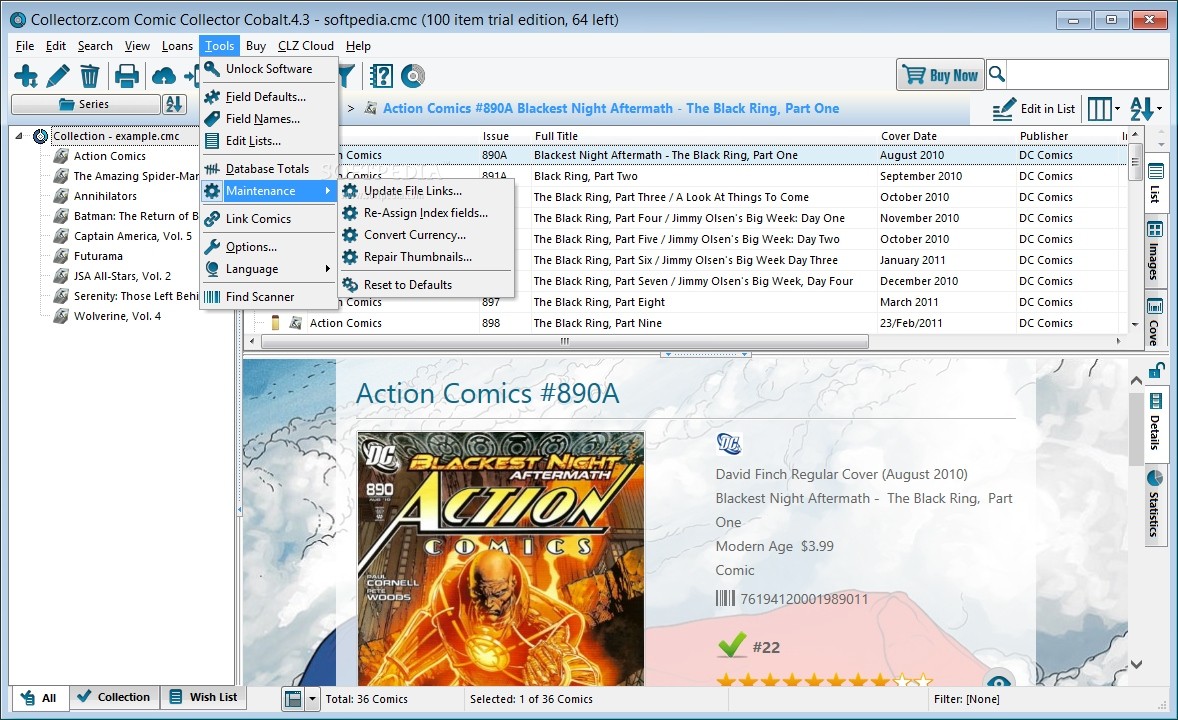Choose Database Totals menu entry

pos(269,168)
